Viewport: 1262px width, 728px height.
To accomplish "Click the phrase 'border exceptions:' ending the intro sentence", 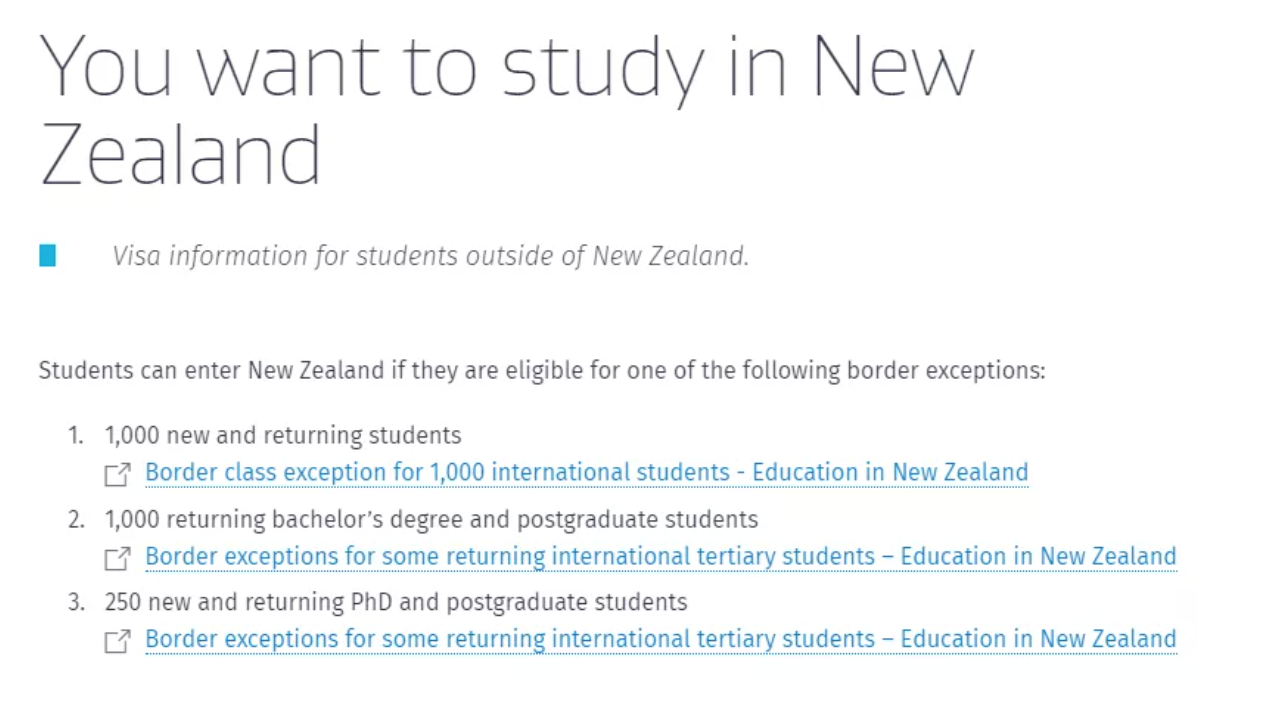I will click(946, 371).
